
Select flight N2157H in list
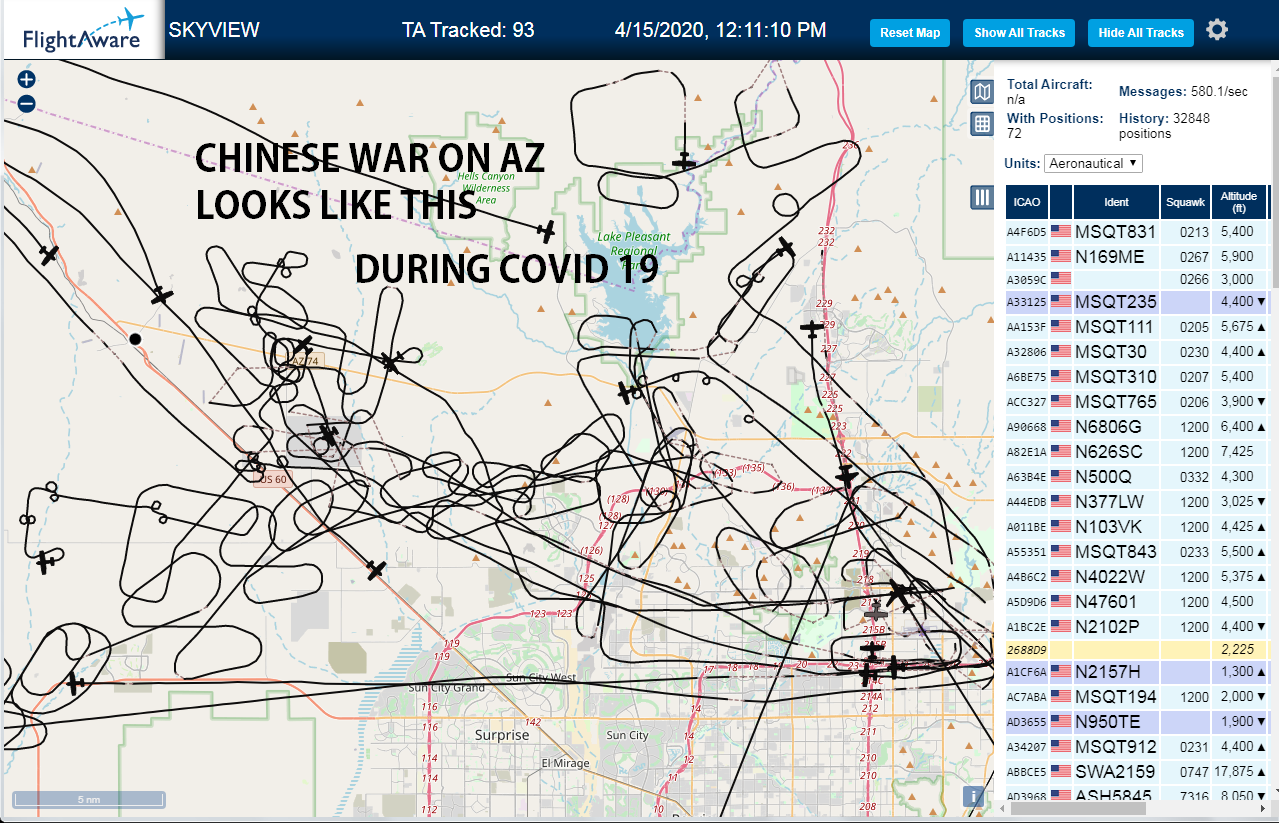(1137, 672)
